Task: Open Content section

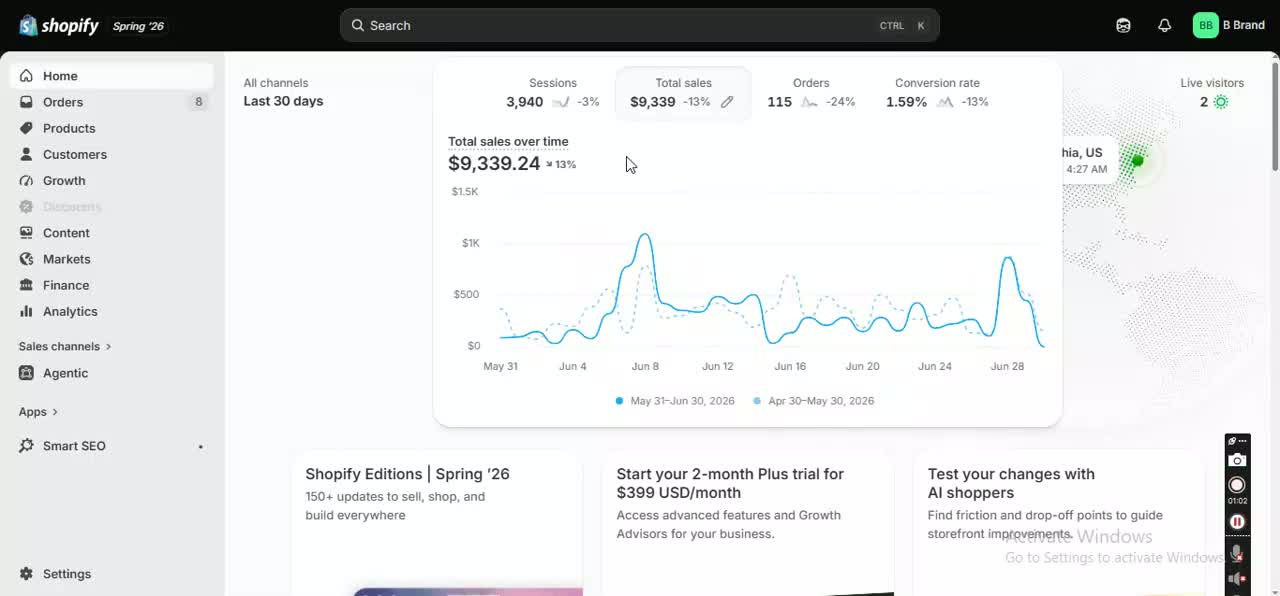Action: 112,233
